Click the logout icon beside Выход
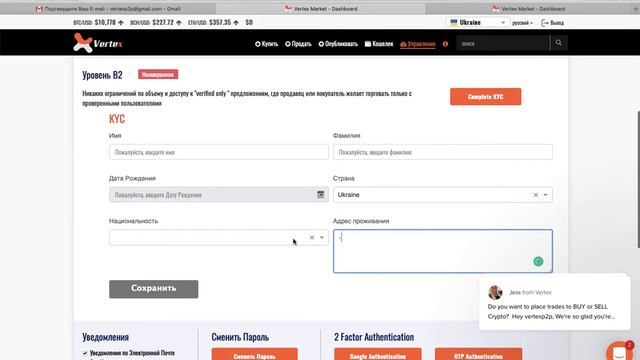This screenshot has height=360, width=640. (544, 23)
